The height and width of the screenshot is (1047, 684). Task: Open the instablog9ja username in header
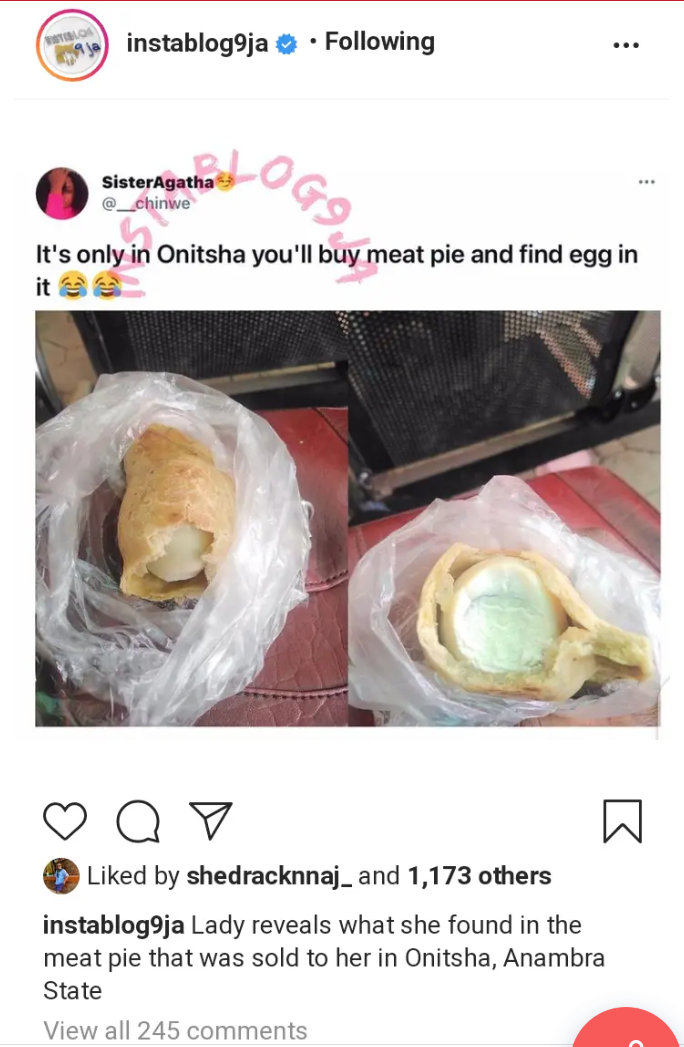click(197, 43)
